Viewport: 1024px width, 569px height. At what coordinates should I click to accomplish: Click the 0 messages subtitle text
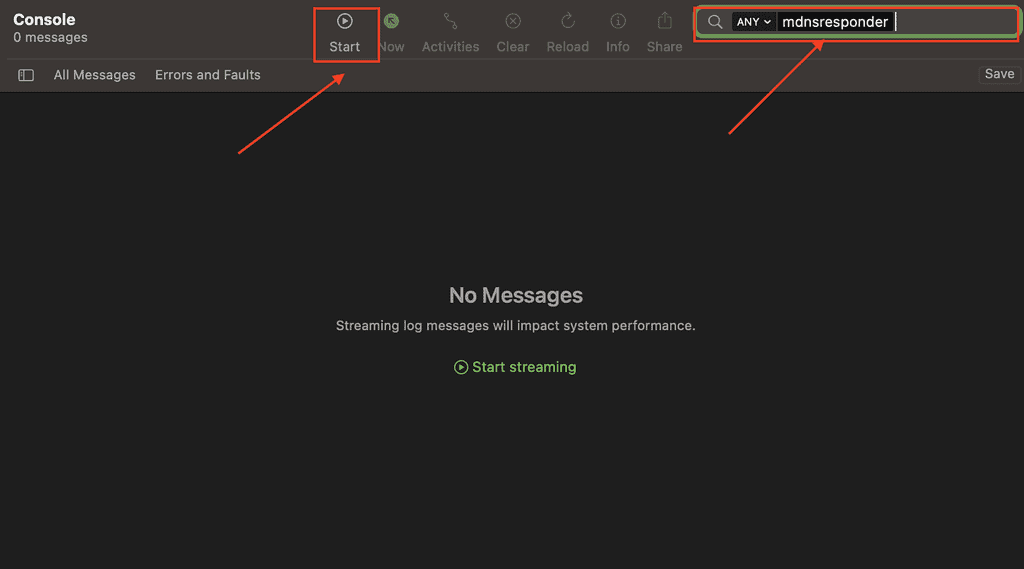point(50,38)
